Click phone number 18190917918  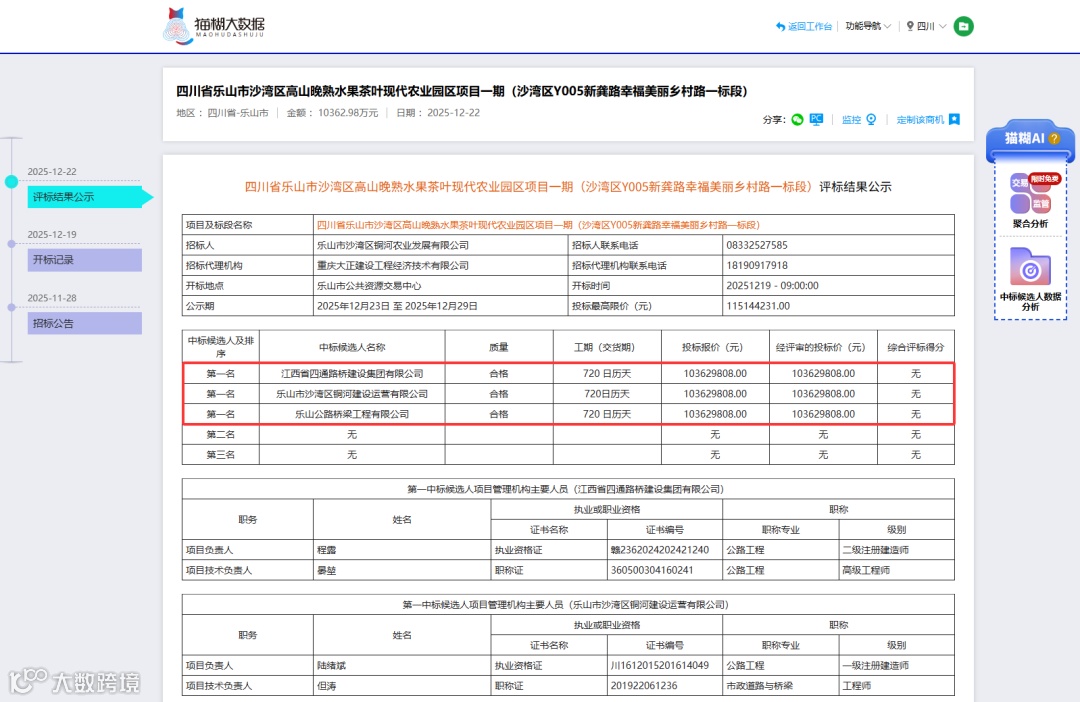tap(757, 265)
